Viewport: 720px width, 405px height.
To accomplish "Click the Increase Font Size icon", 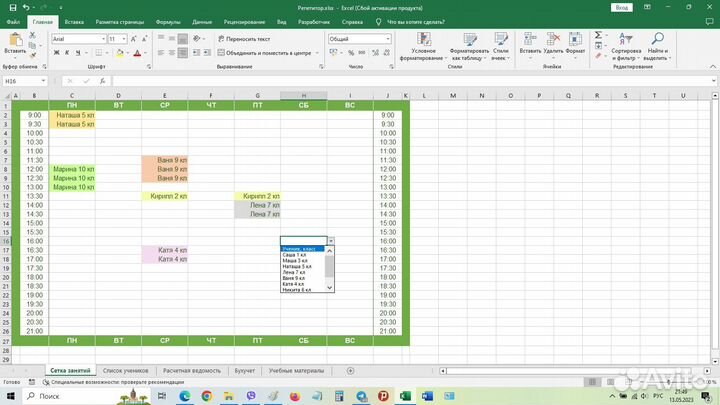I will click(x=133, y=39).
